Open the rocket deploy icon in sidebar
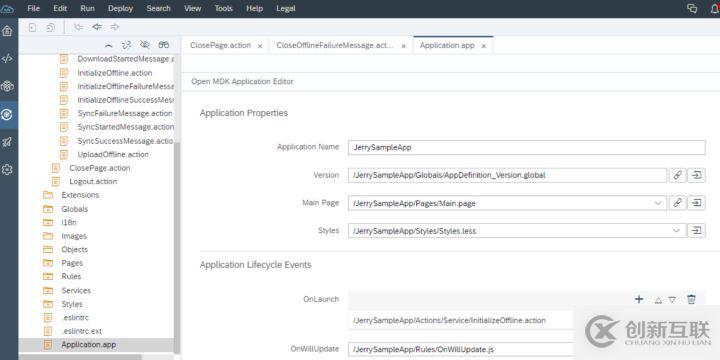The height and width of the screenshot is (360, 720). [7, 142]
